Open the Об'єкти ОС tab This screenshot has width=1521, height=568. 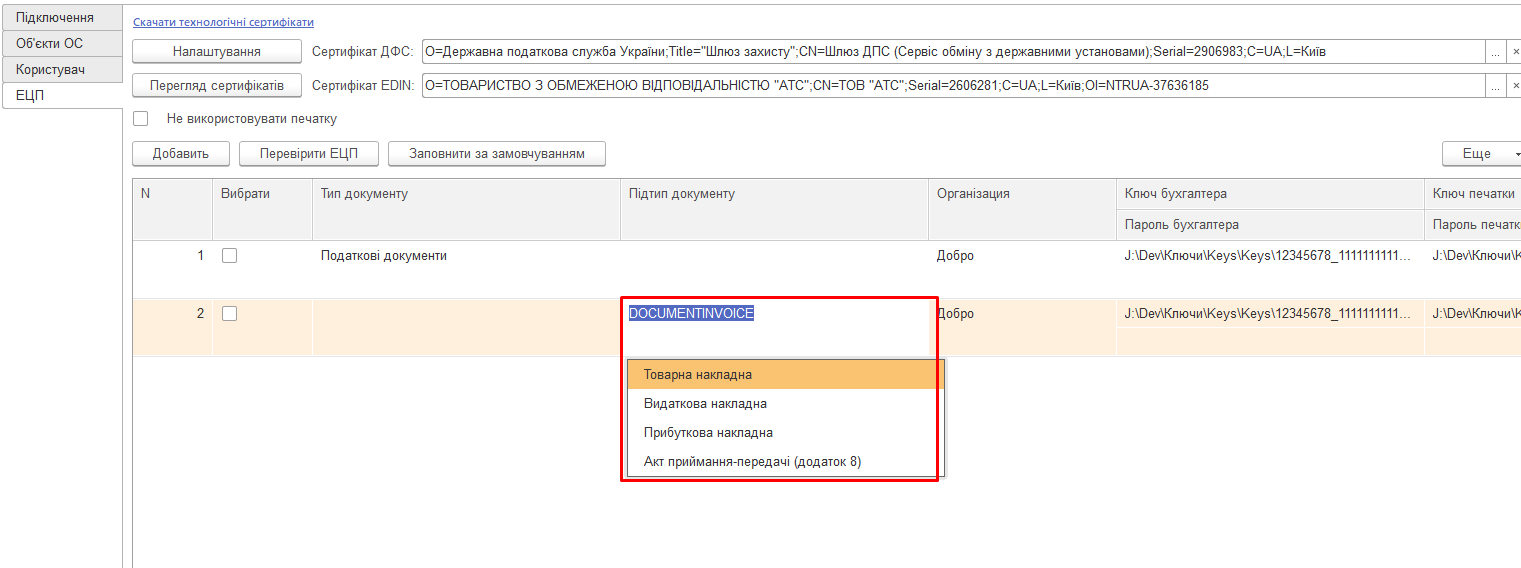pyautogui.click(x=62, y=44)
